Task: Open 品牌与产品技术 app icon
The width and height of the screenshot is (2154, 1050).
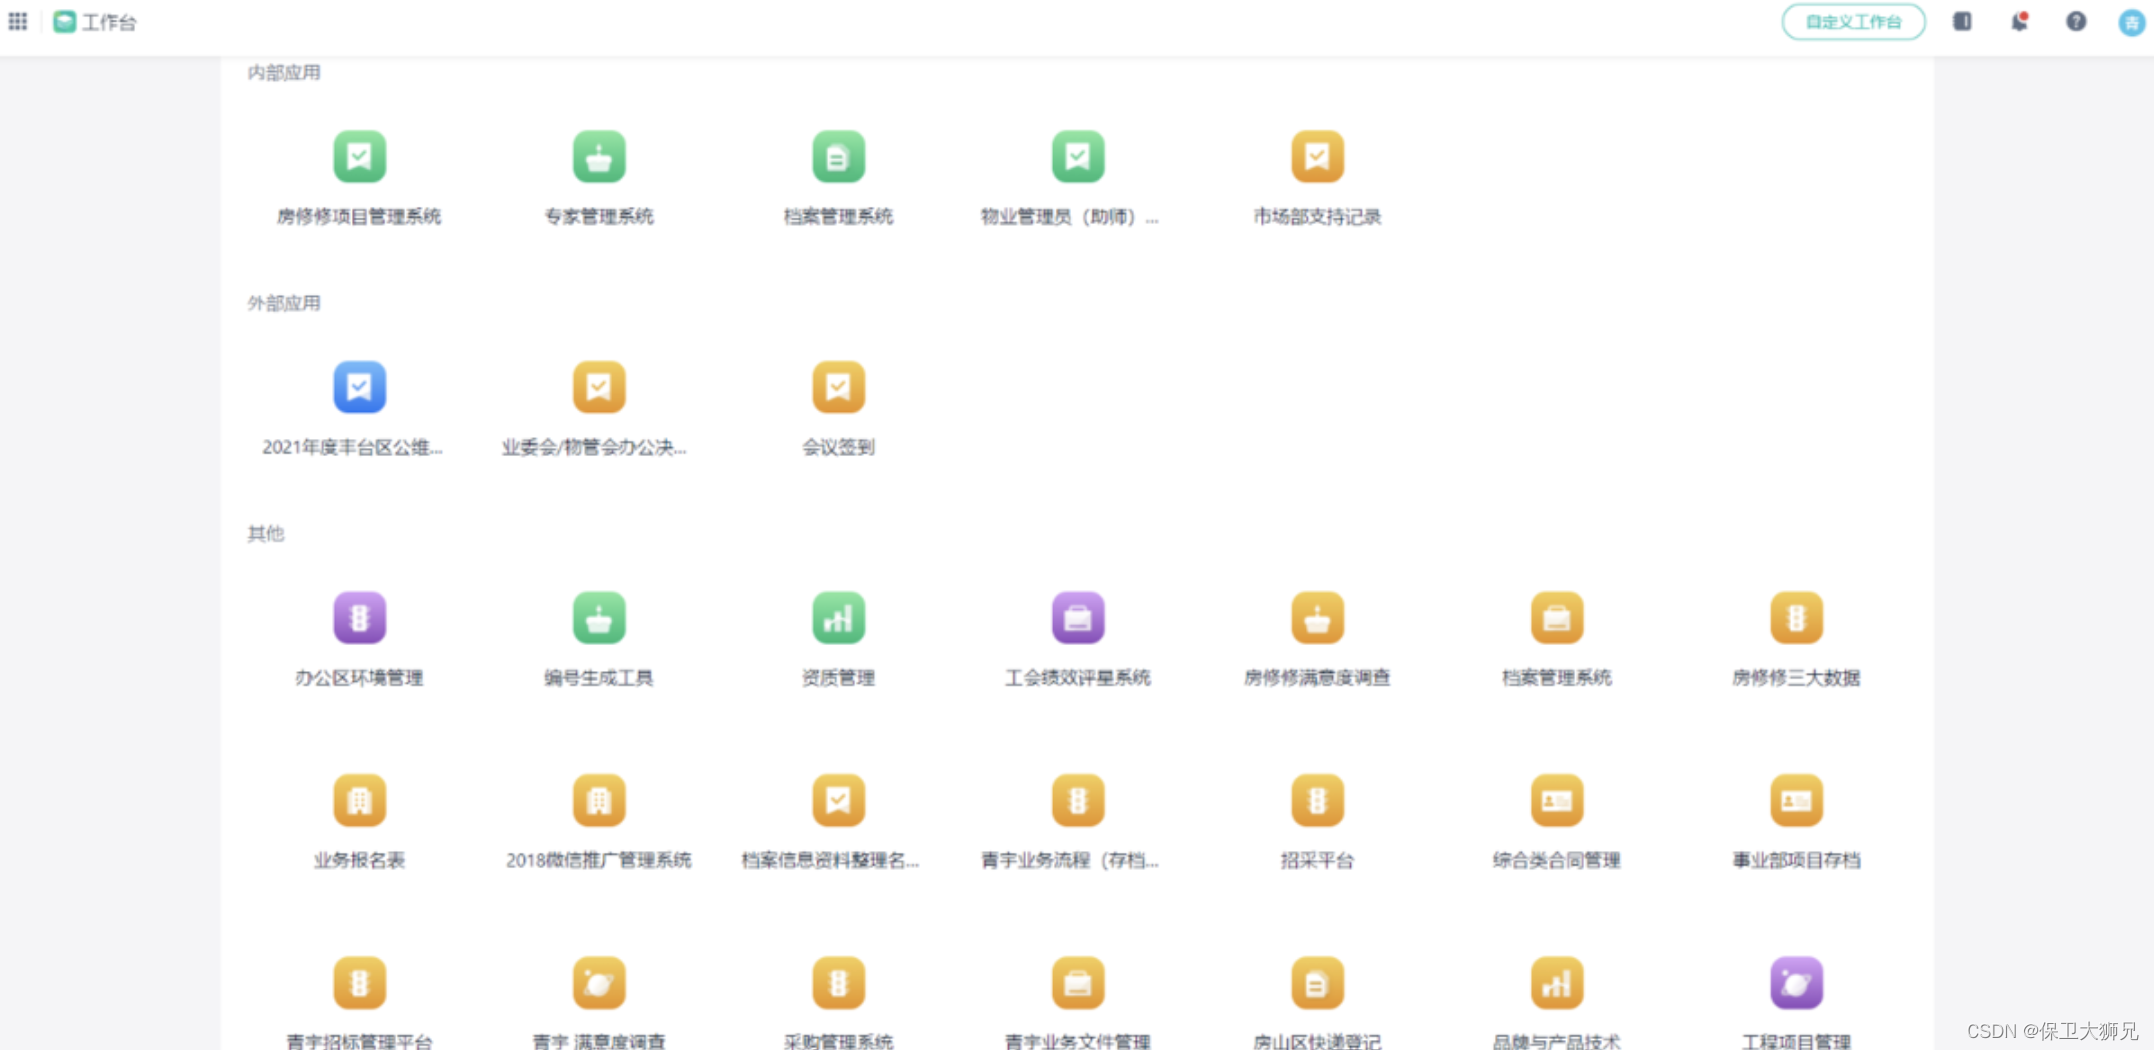Action: [x=1557, y=983]
